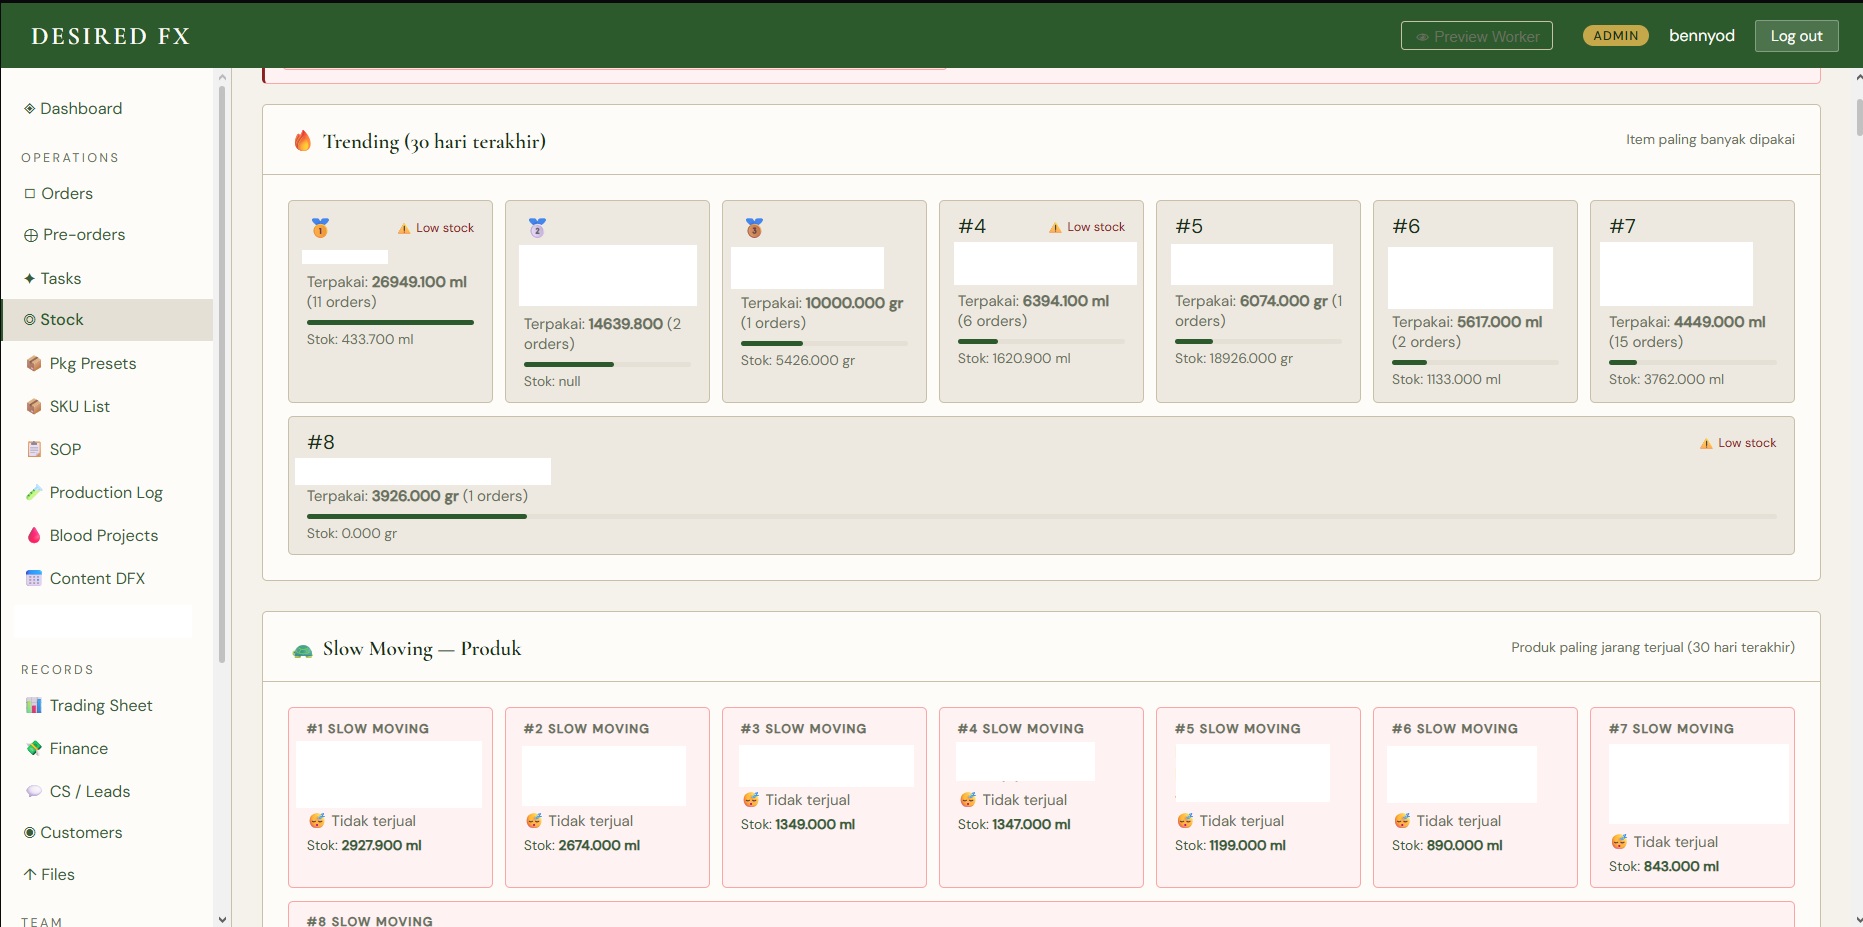Click the Content DFX calendar icon
This screenshot has width=1863, height=927.
[34, 578]
